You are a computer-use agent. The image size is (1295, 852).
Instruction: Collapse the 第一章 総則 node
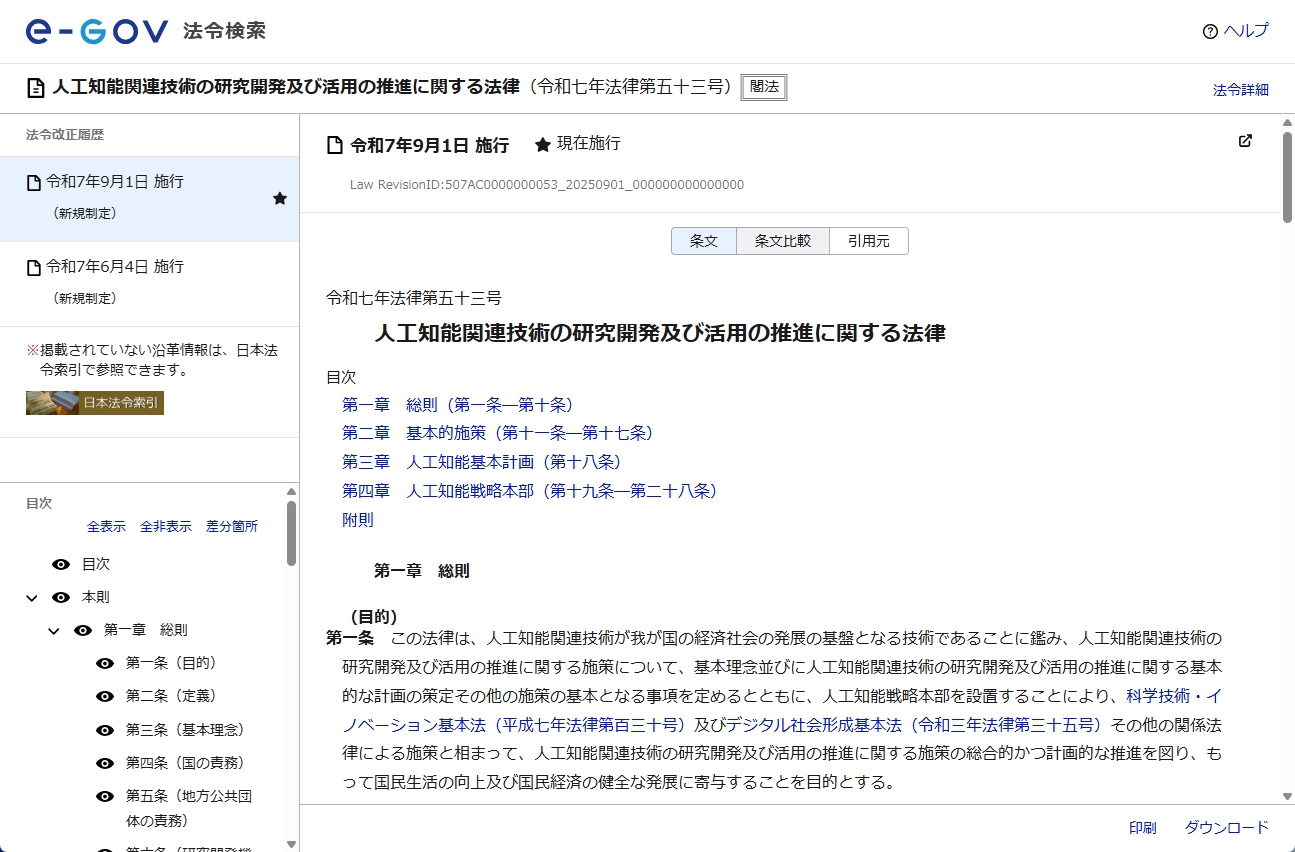(54, 629)
